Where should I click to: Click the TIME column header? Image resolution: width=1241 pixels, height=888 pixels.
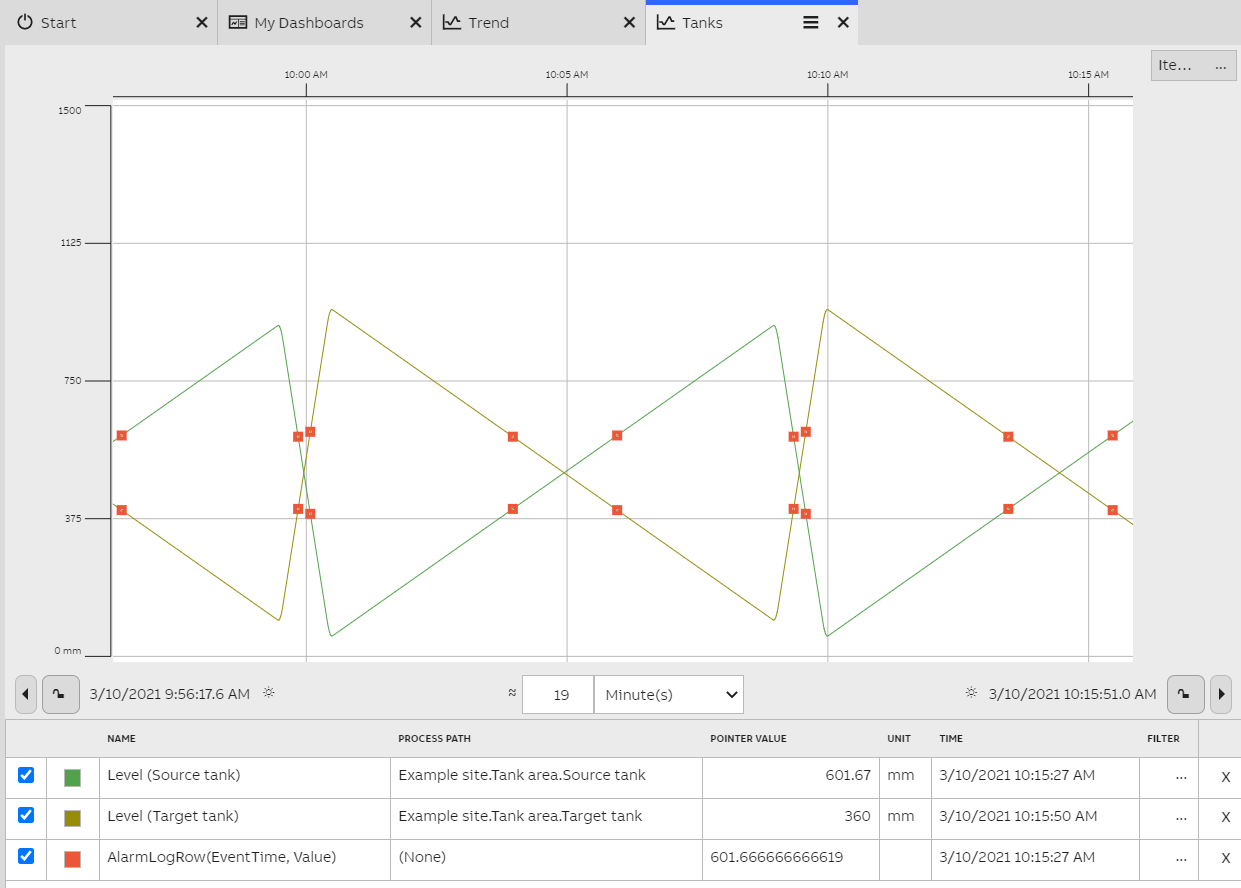point(951,739)
